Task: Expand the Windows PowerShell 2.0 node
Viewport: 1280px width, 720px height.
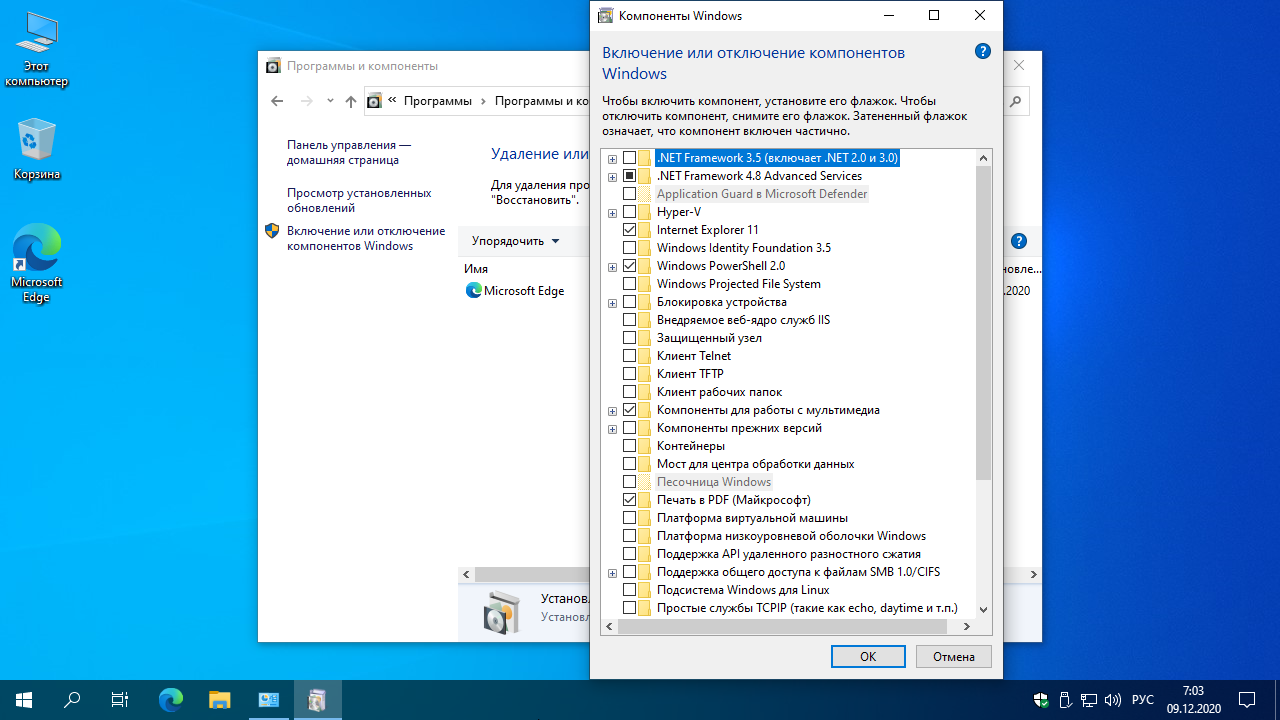Action: 612,267
